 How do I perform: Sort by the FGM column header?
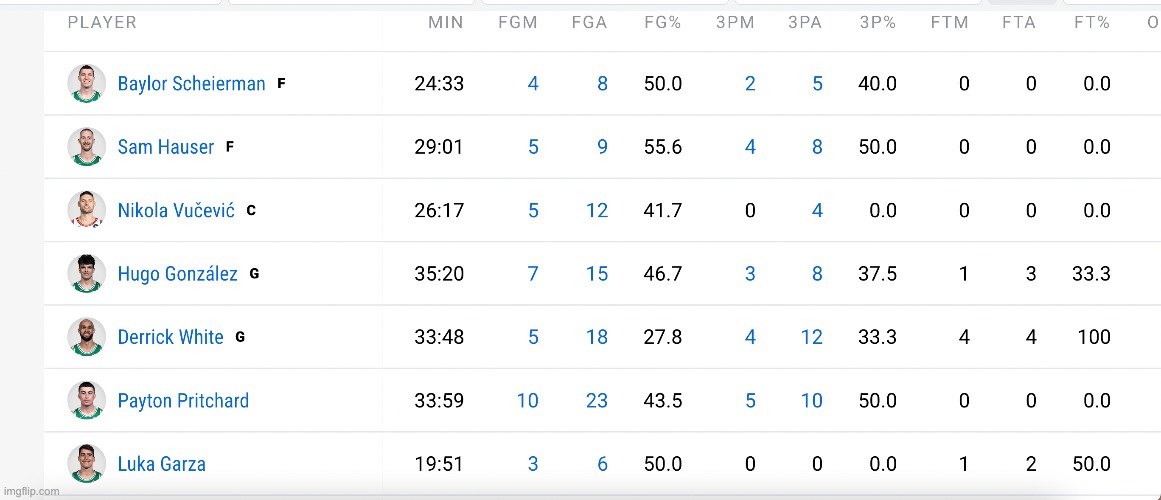[x=518, y=22]
